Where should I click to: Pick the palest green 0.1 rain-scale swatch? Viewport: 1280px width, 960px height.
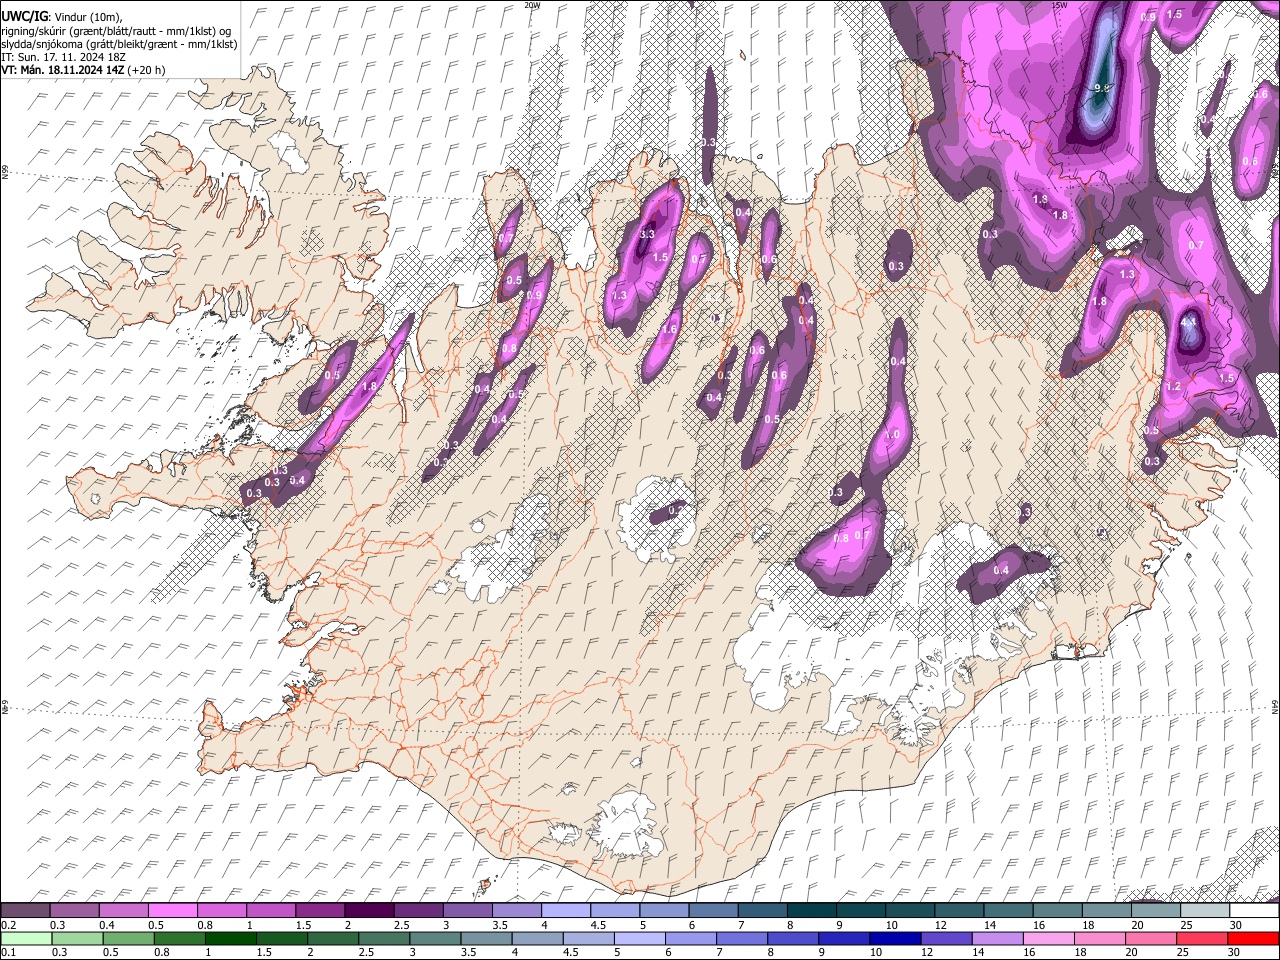[26, 937]
